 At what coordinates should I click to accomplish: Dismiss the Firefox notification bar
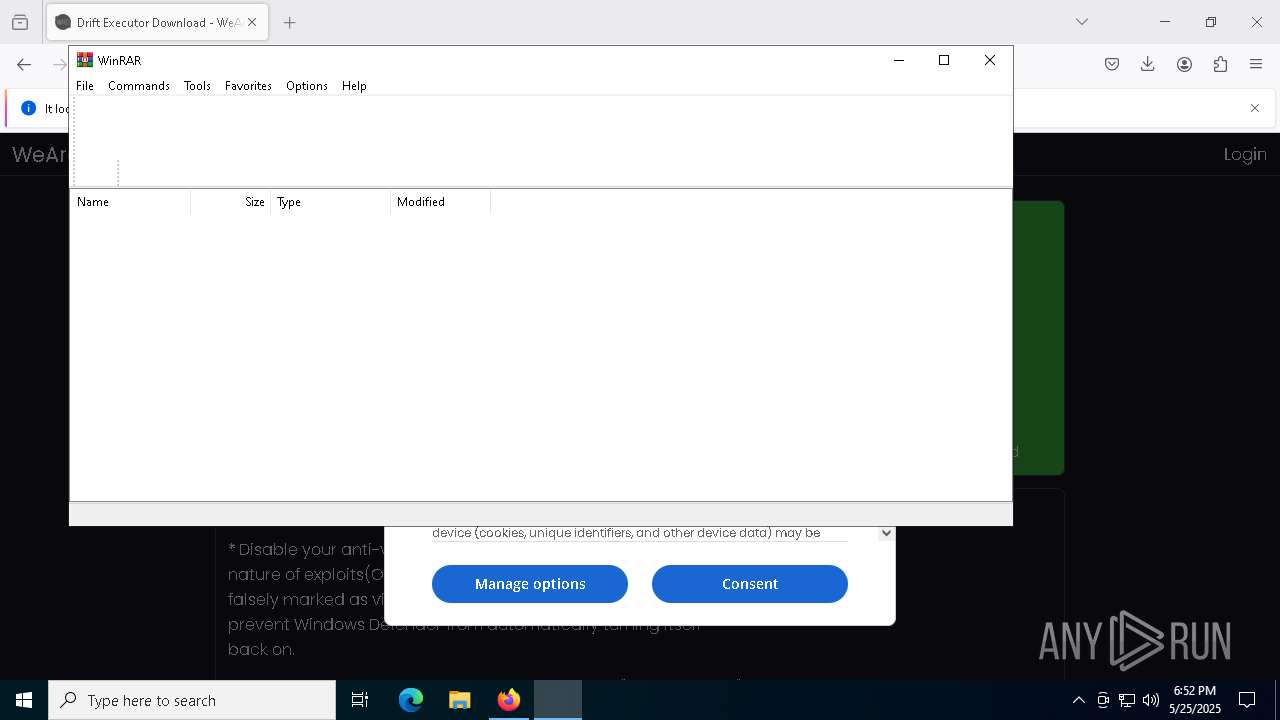(1255, 108)
